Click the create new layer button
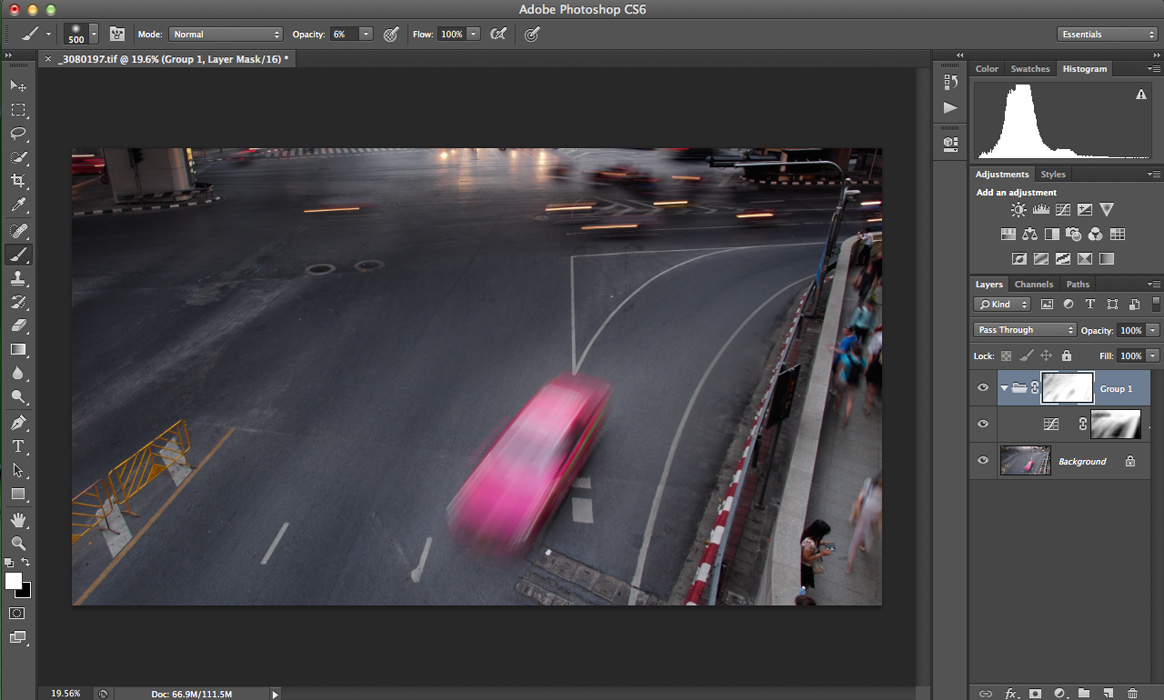This screenshot has width=1164, height=700. (x=1108, y=693)
